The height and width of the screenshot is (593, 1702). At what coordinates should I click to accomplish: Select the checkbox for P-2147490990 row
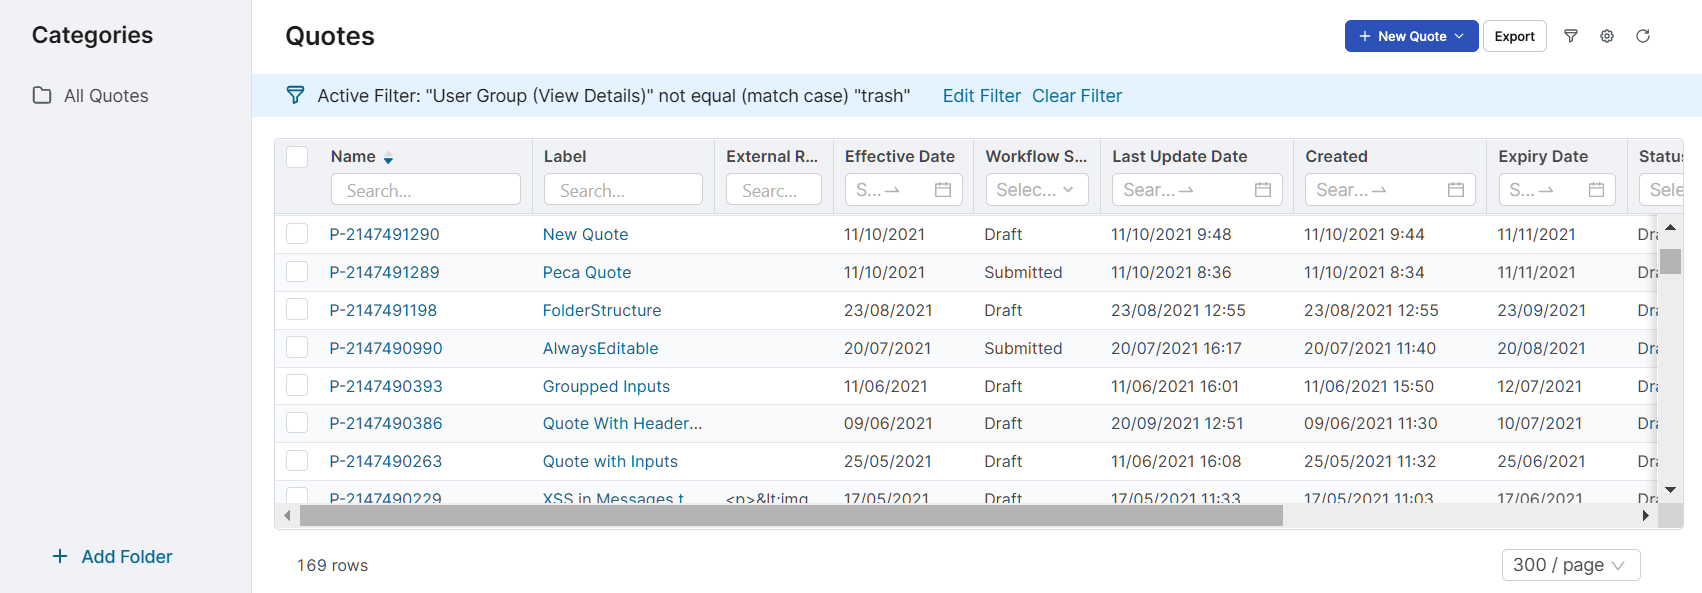297,348
